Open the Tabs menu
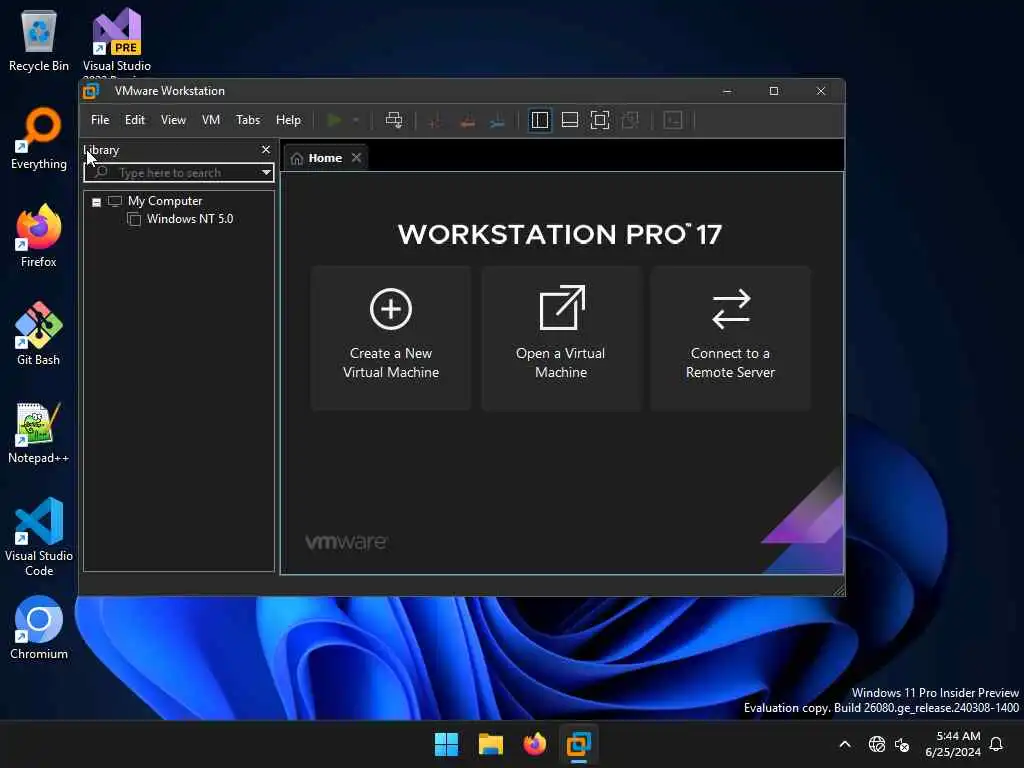Screen dimensions: 1024x768 point(248,120)
